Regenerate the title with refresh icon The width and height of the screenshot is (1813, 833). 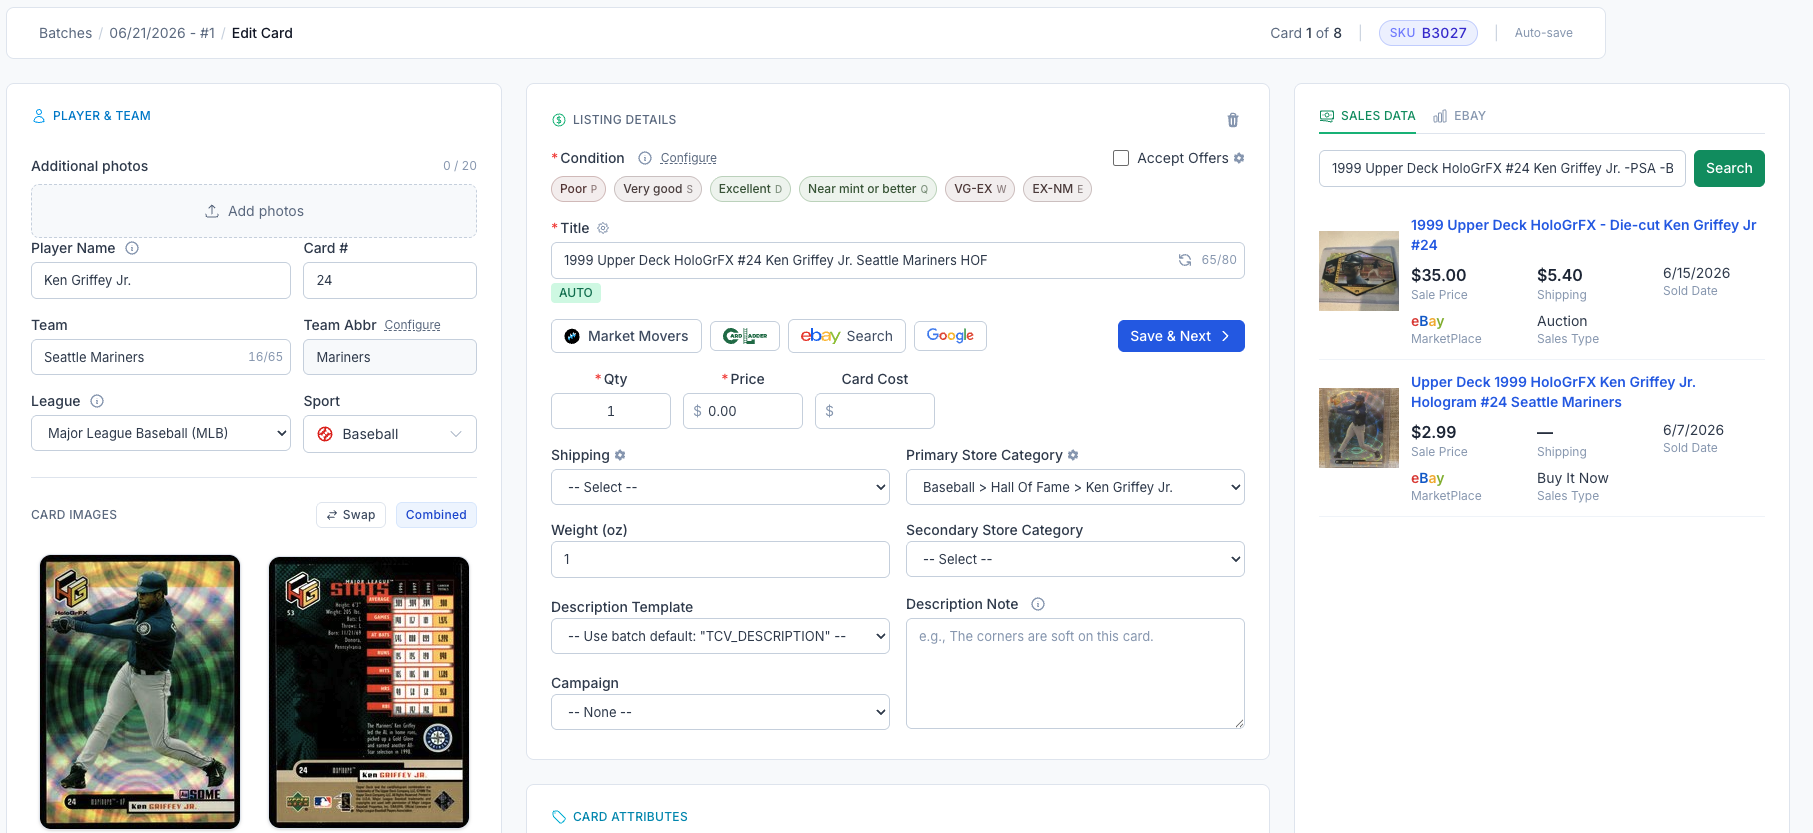[x=1185, y=260]
